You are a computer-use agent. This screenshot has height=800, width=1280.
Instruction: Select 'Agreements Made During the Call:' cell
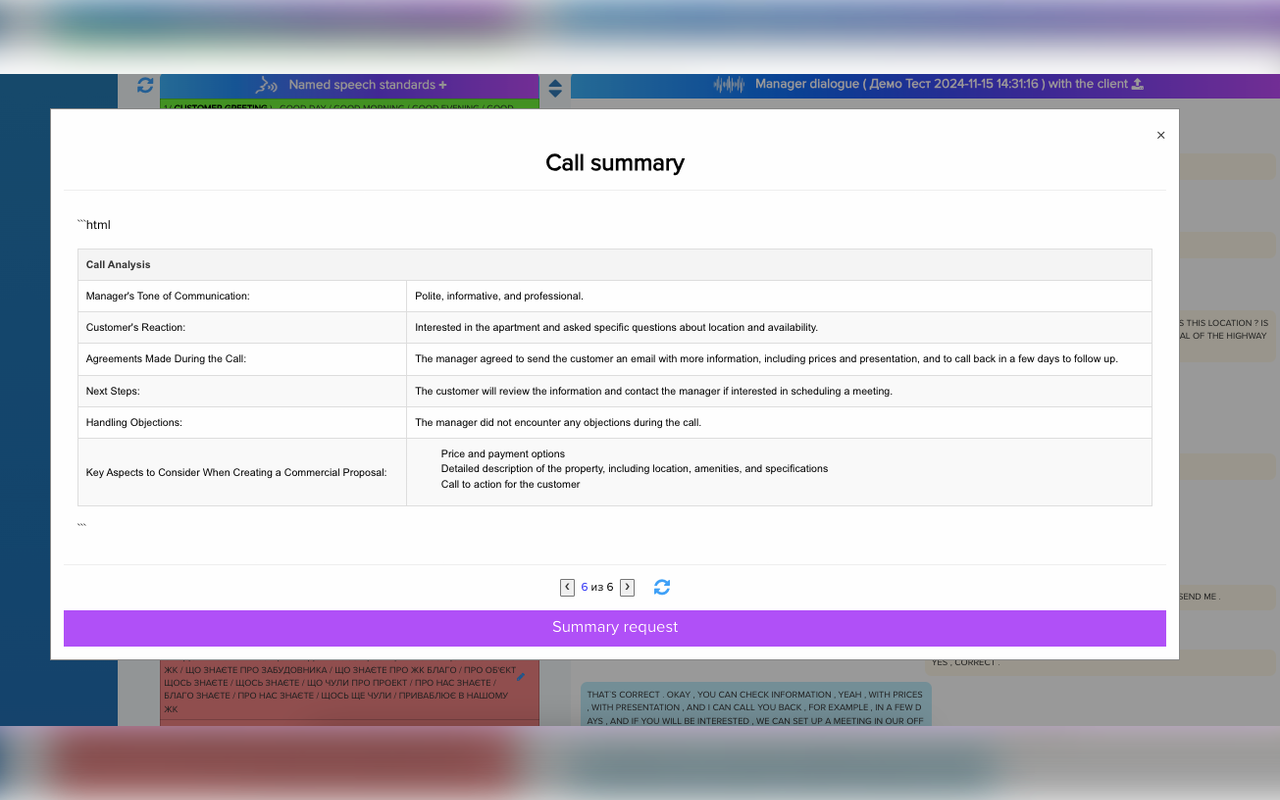(x=242, y=359)
